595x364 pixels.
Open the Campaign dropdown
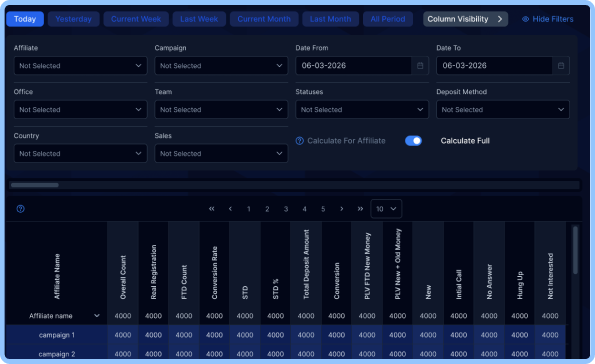(221, 66)
